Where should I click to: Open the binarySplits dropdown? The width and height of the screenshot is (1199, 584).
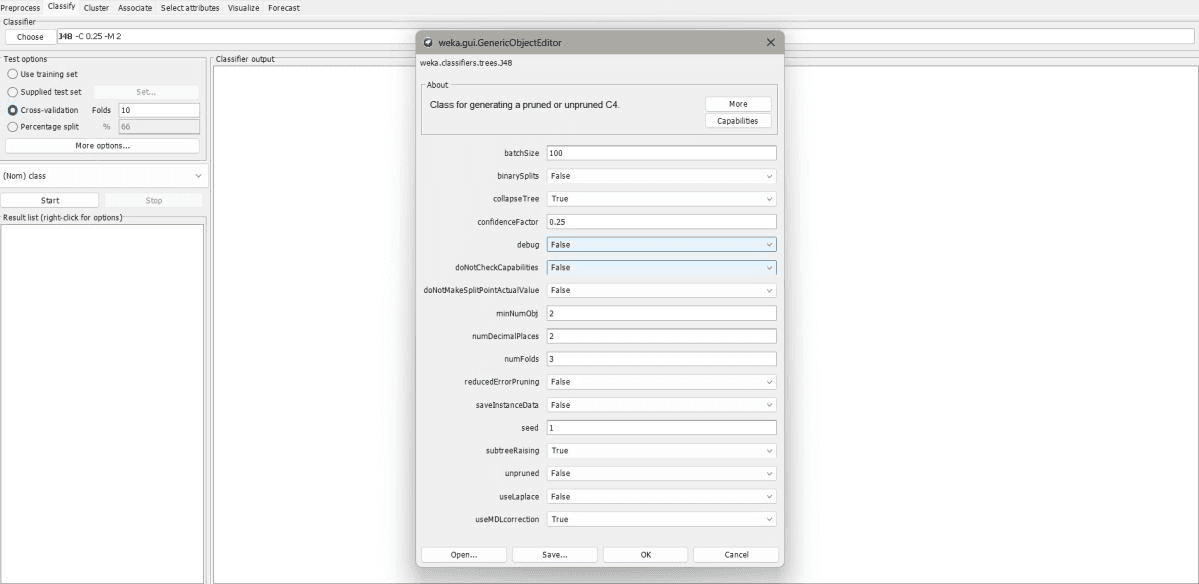661,176
